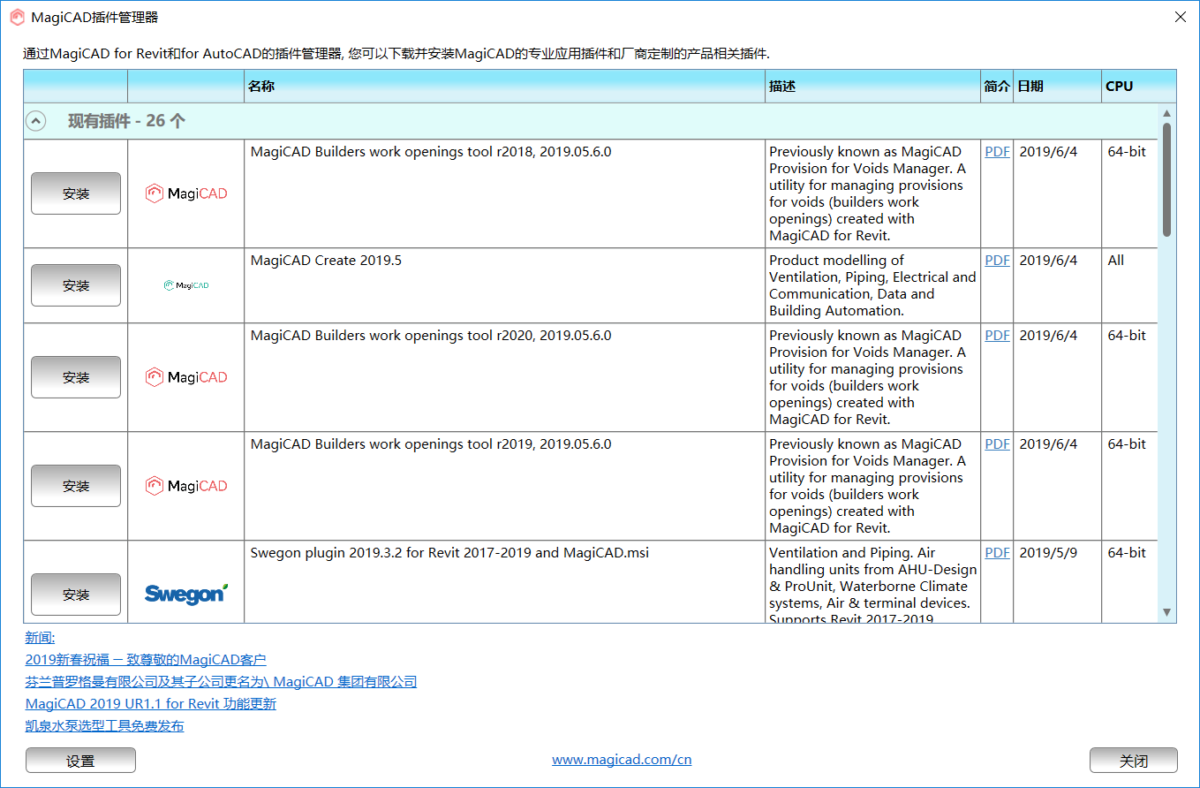Open the 设置 settings button
The width and height of the screenshot is (1200, 788).
coord(80,761)
